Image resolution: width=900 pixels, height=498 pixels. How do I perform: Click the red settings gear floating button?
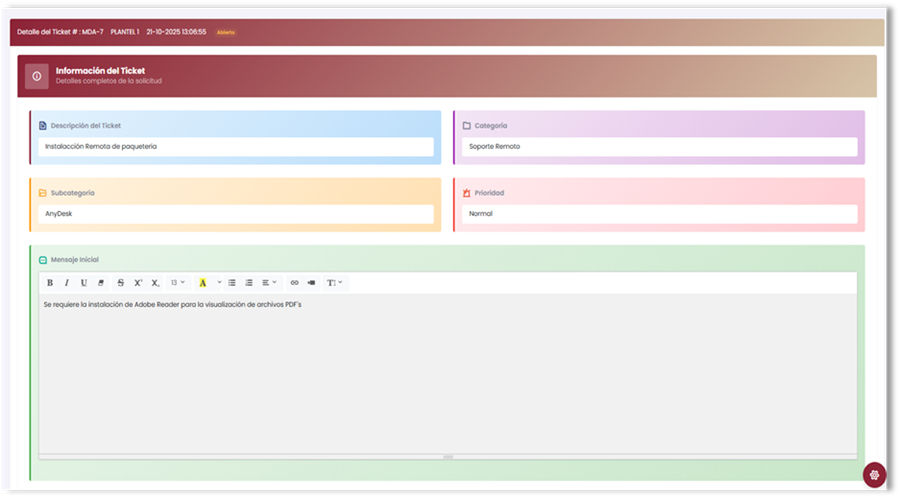pos(874,474)
